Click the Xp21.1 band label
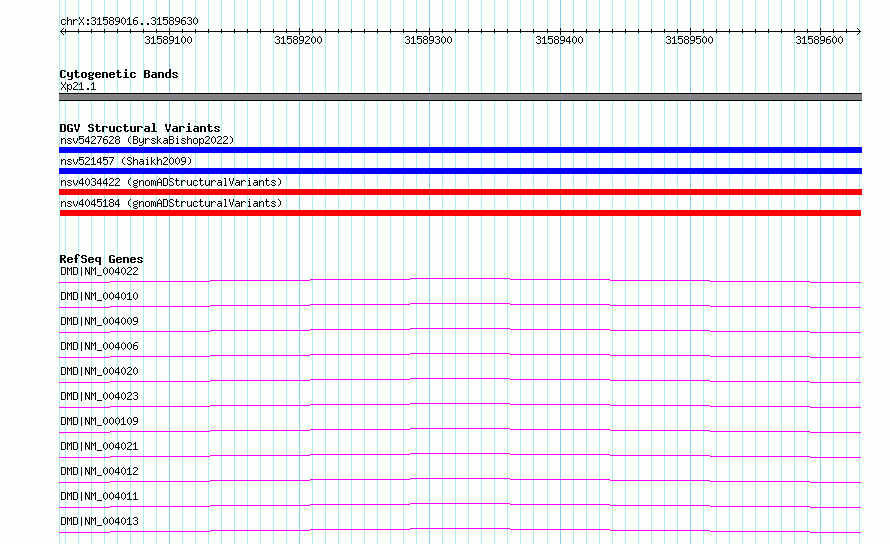This screenshot has height=544, width=890. coord(78,86)
